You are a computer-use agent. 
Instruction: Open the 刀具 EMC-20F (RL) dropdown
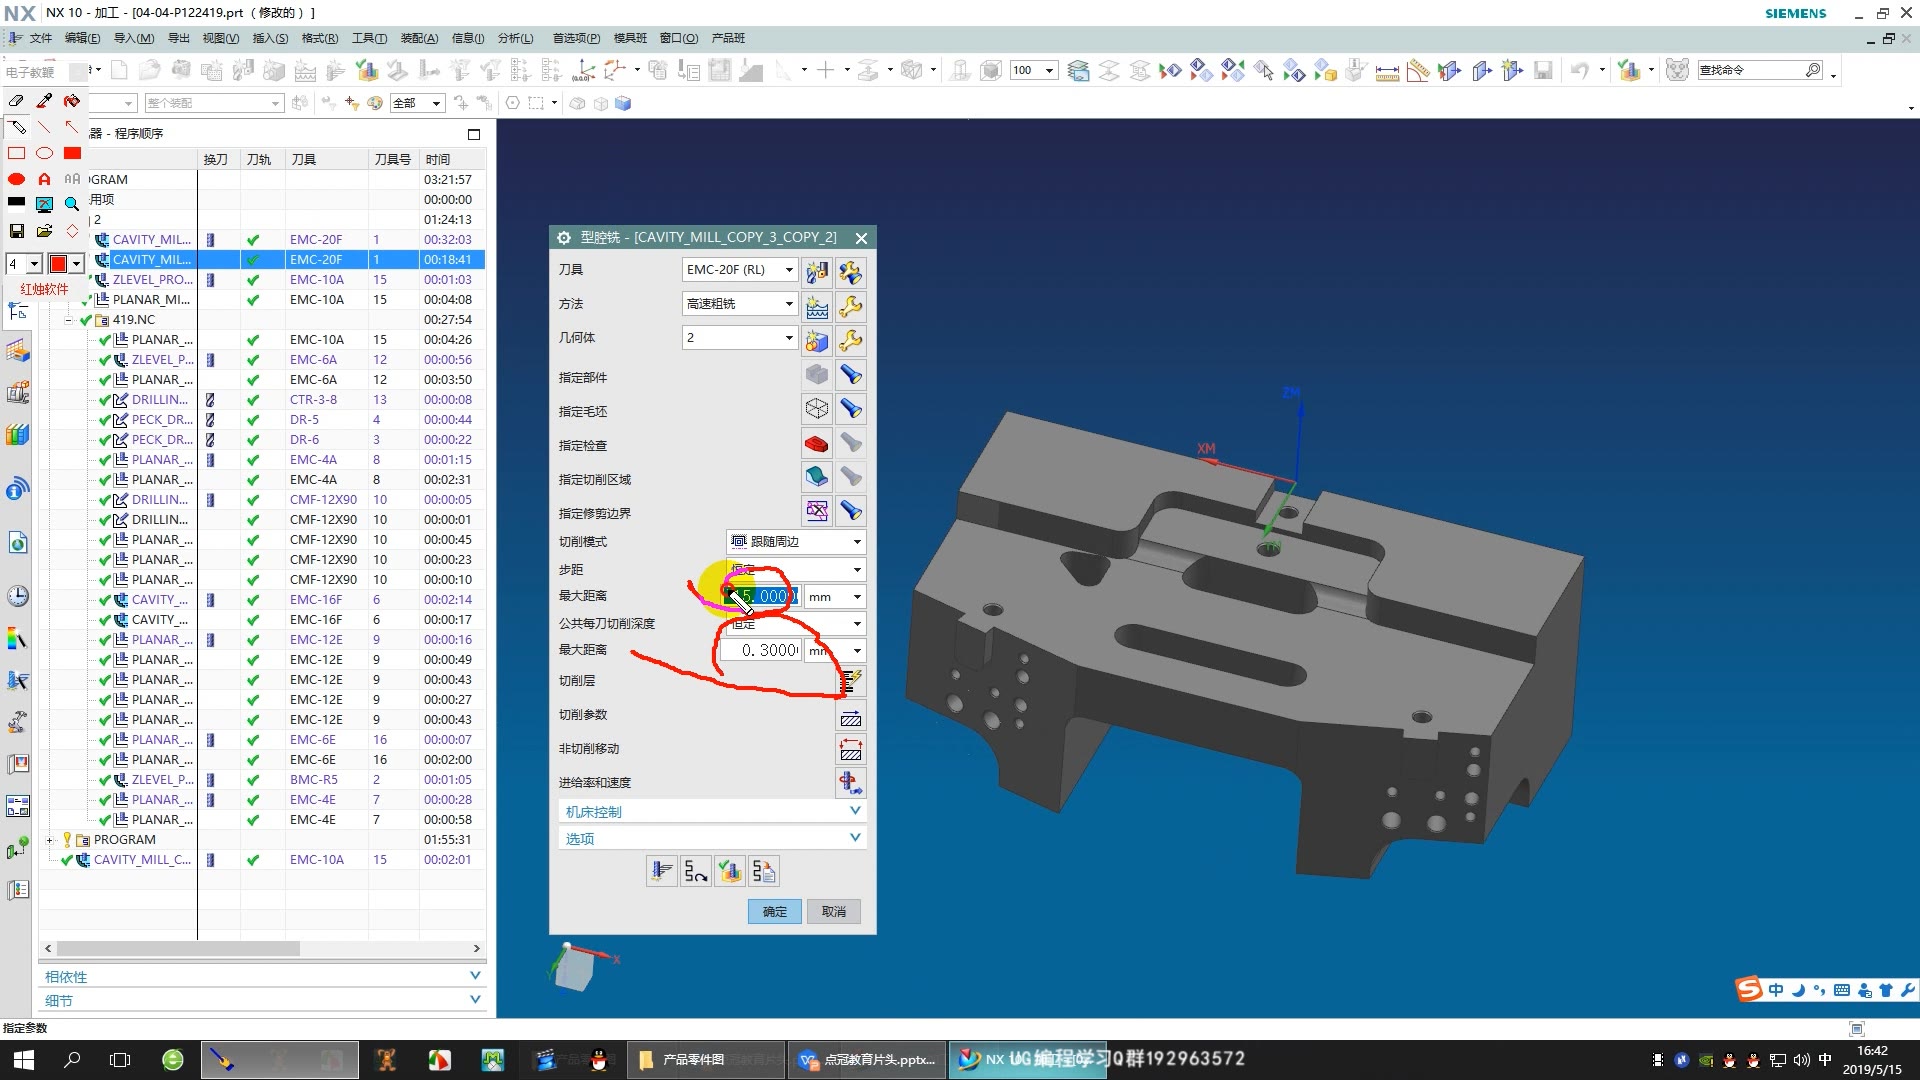[788, 270]
